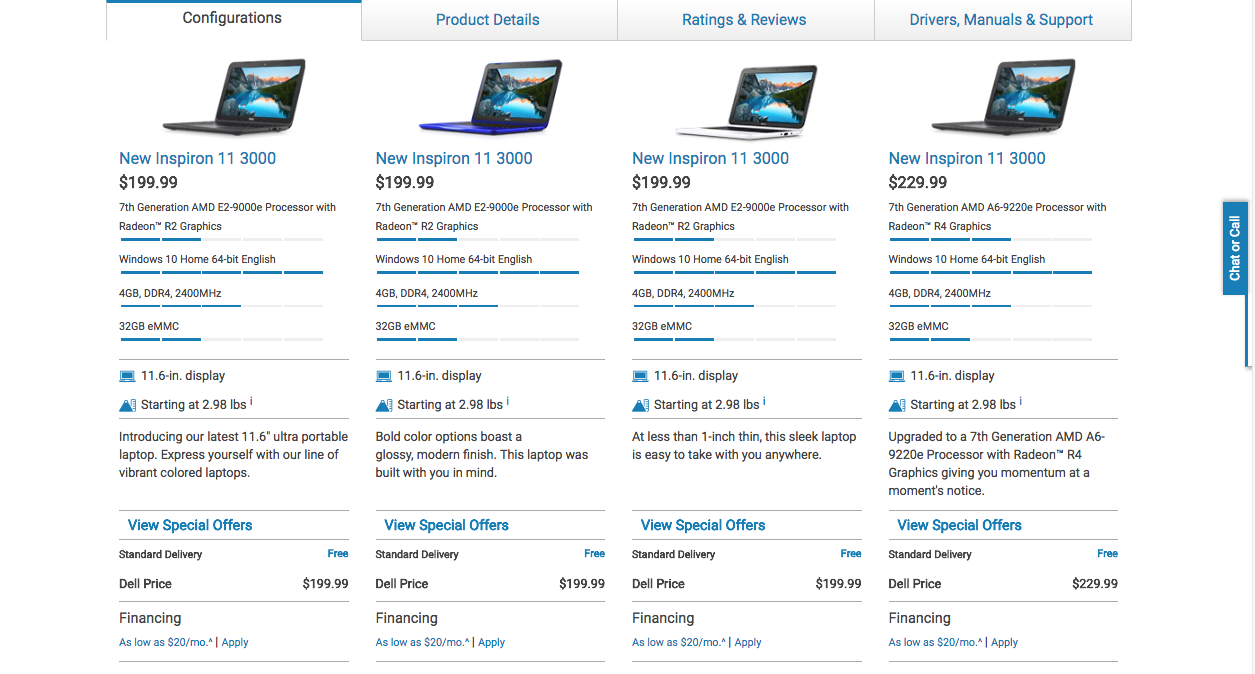Open the Product Details tab
The height and width of the screenshot is (674, 1255).
[488, 20]
